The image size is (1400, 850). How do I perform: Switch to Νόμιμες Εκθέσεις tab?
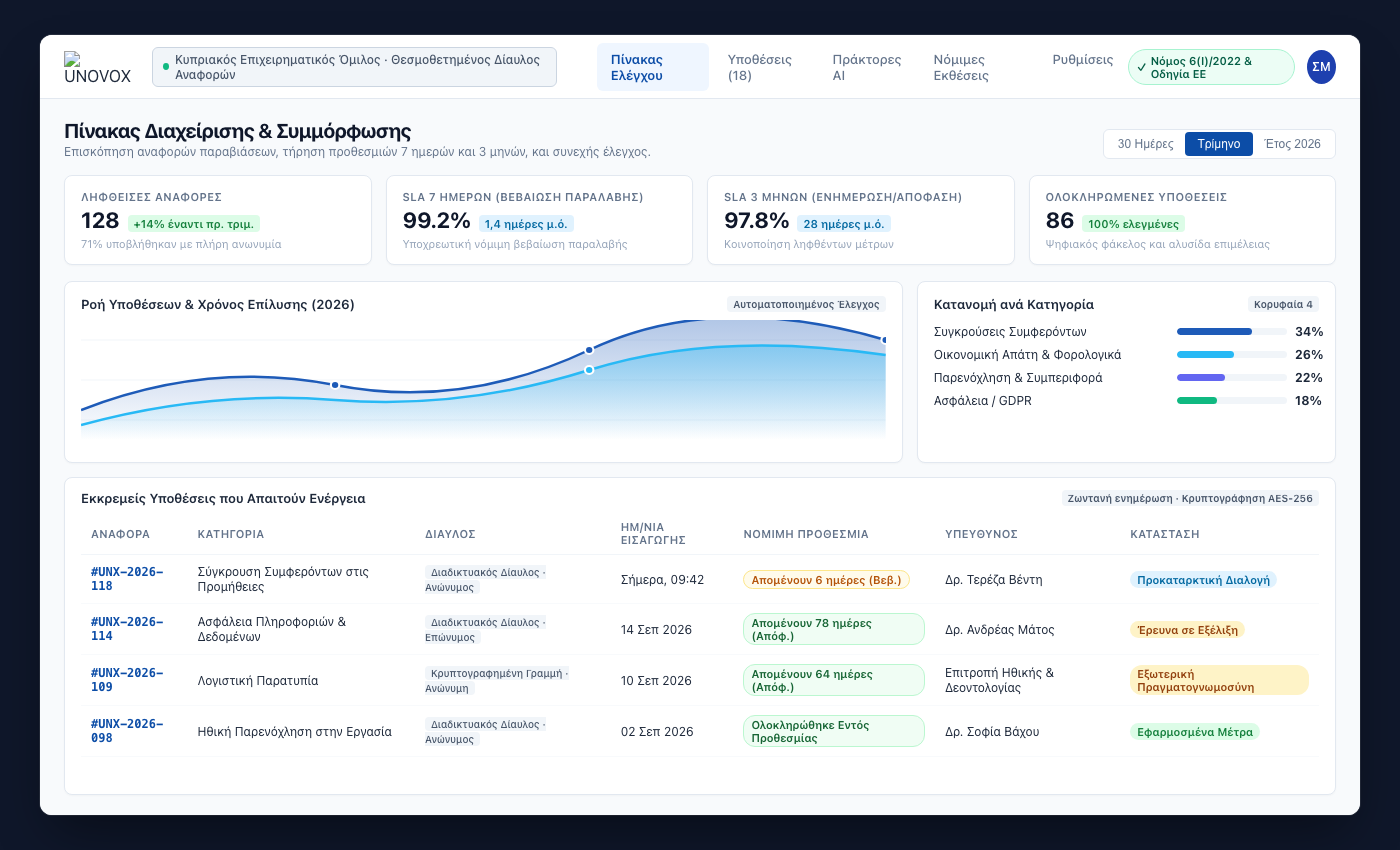tap(978, 67)
